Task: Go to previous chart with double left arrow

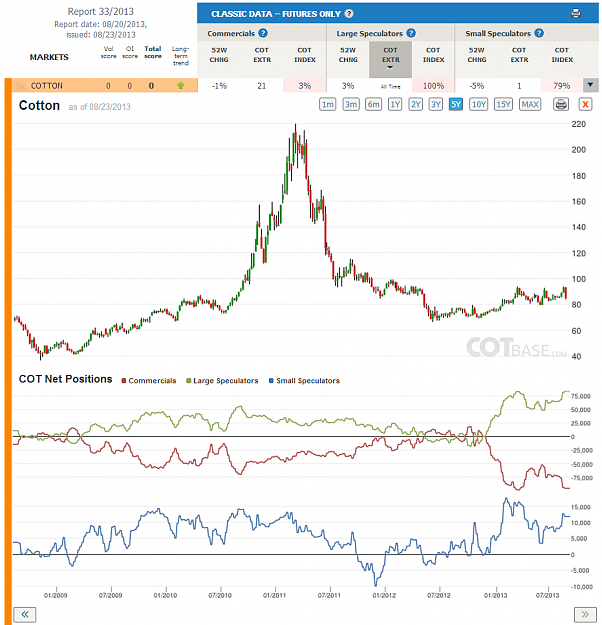Action: coord(25,614)
